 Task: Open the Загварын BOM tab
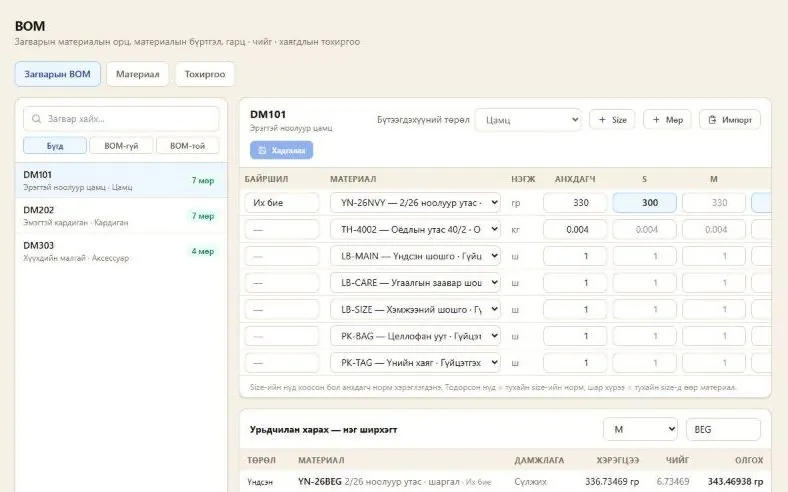click(58, 74)
